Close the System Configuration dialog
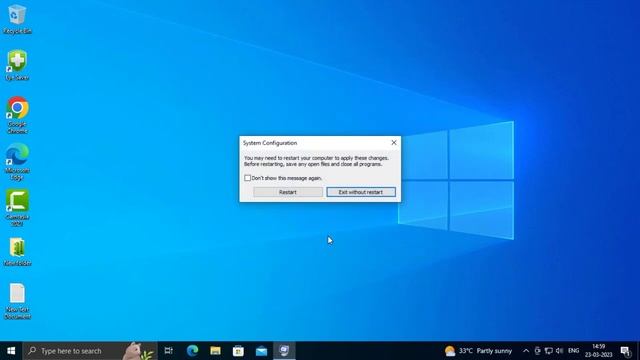Screen dimensions: 640x360 click(x=393, y=142)
